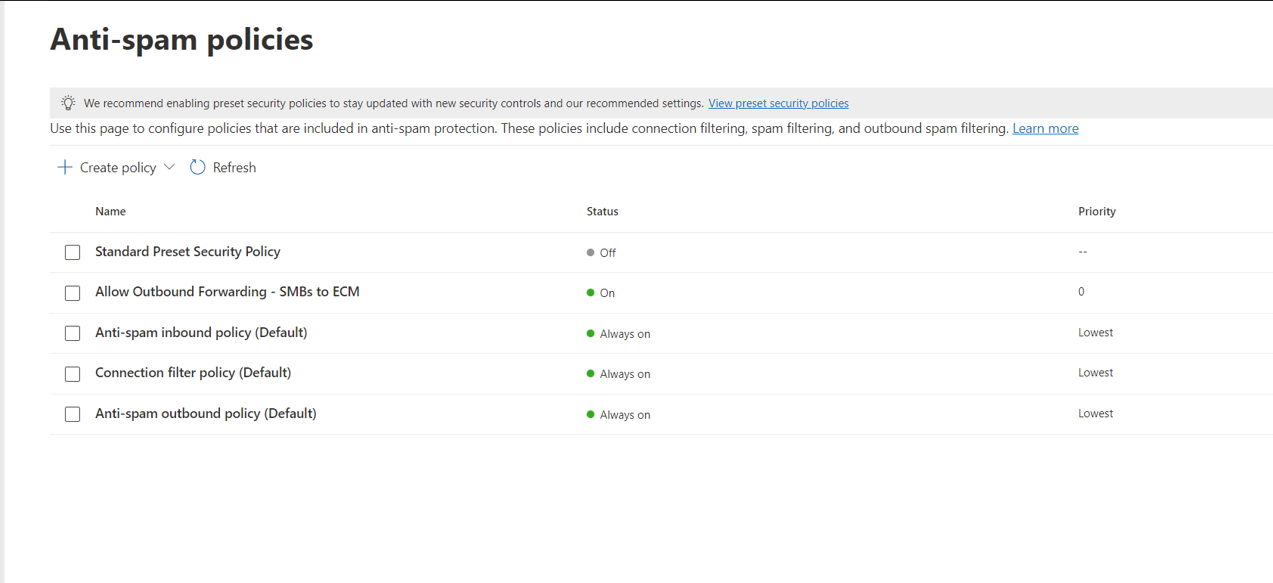Click Always on status for Anti-spam outbound policy

pos(618,414)
